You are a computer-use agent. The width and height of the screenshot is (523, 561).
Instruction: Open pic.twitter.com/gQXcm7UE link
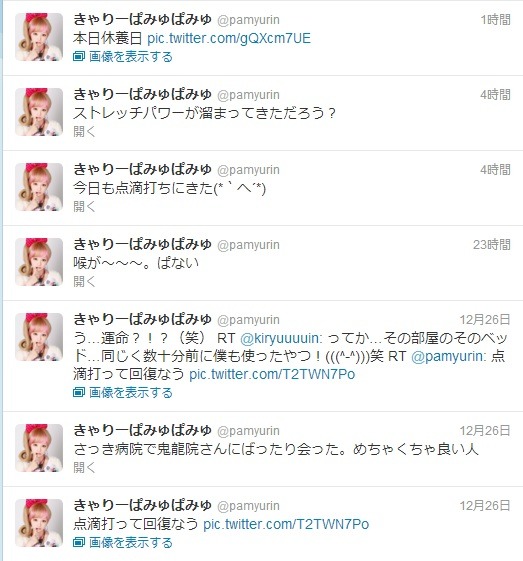click(229, 38)
